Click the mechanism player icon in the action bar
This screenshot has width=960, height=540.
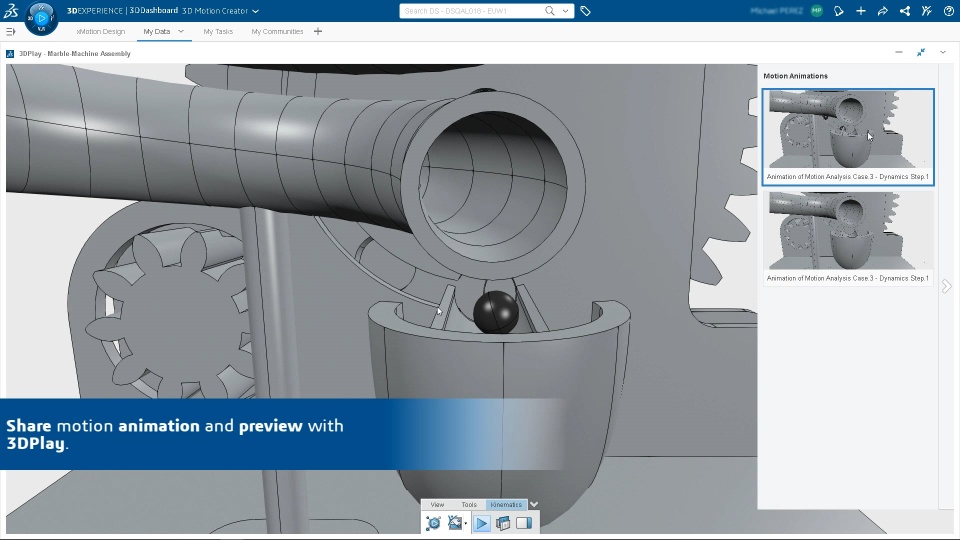[x=433, y=523]
